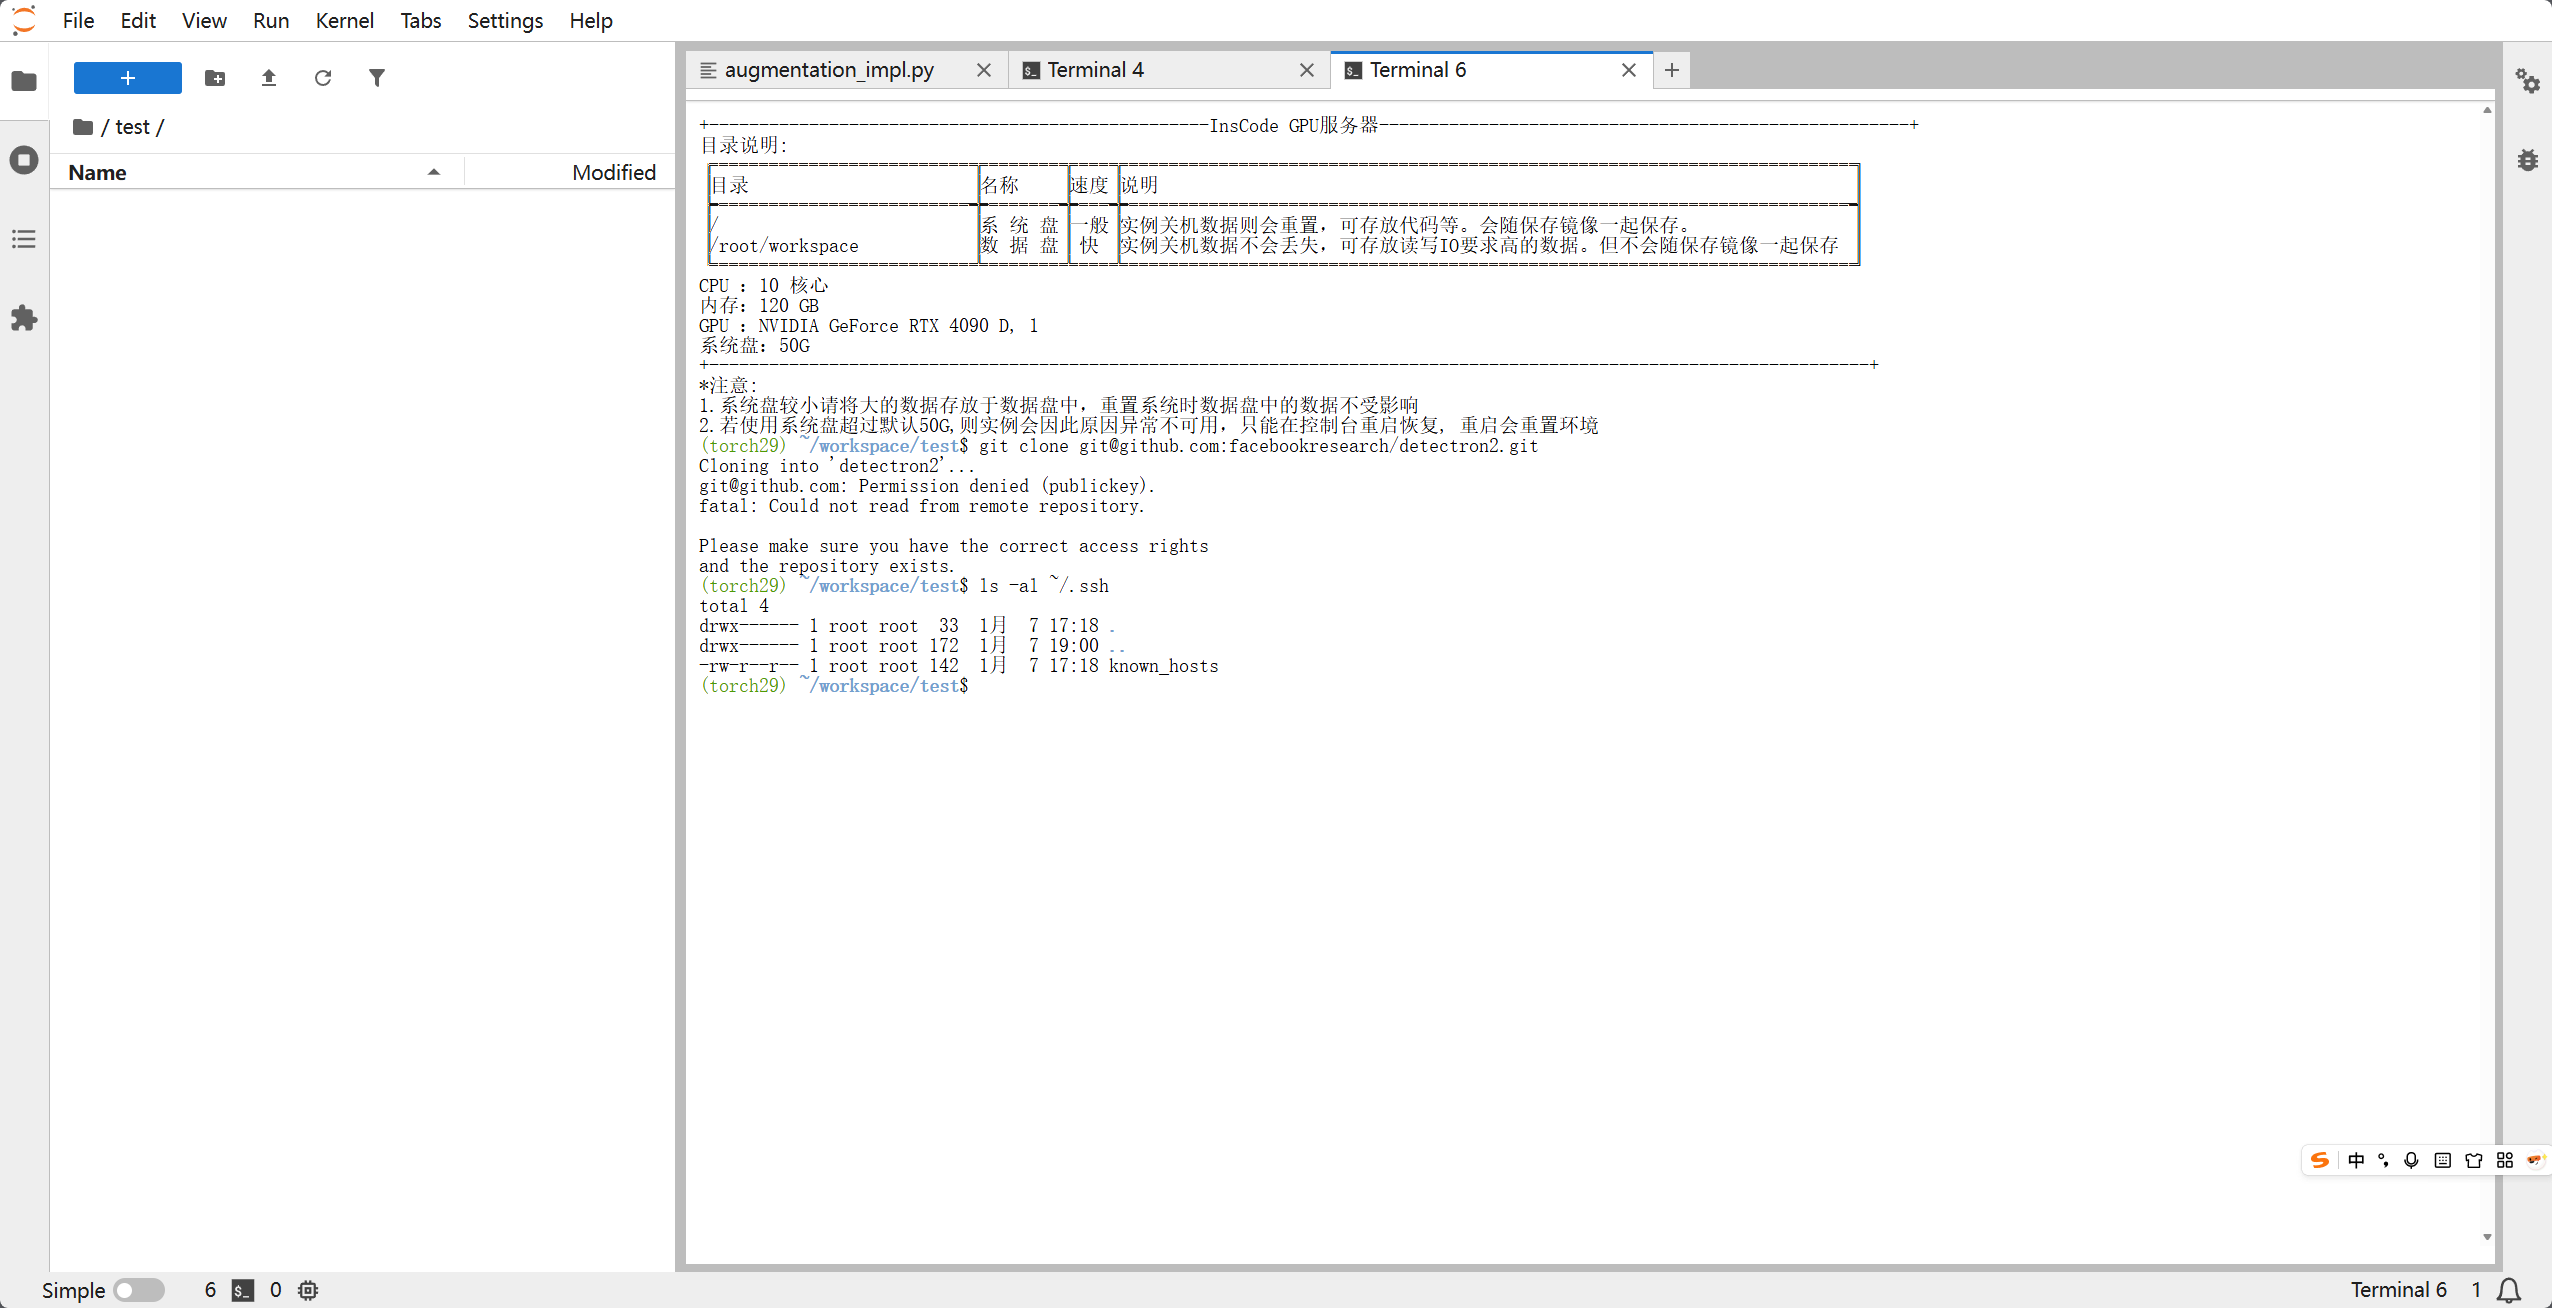Sort files by Name column
This screenshot has width=2552, height=1308.
click(x=97, y=172)
